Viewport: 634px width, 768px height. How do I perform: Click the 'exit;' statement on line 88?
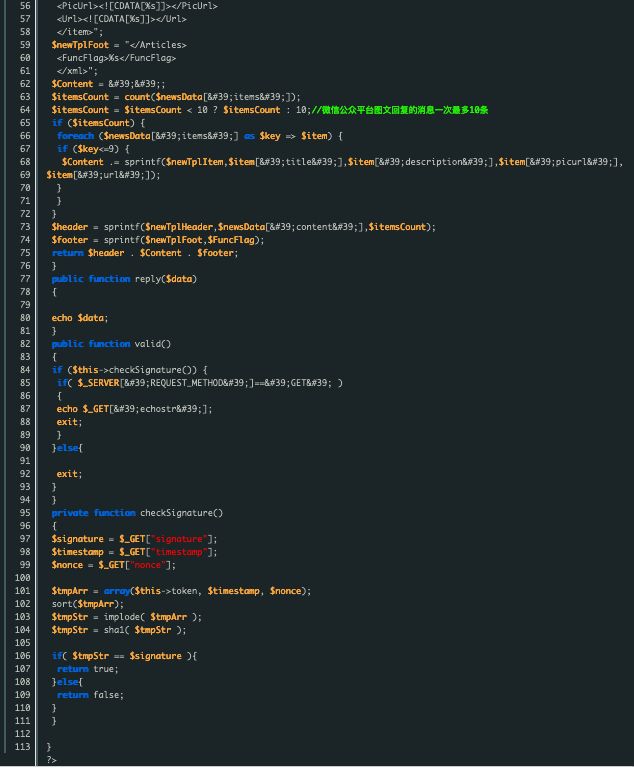(70, 422)
